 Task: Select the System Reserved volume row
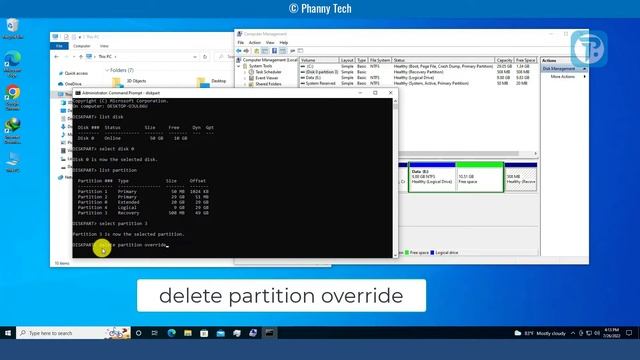pyautogui.click(x=418, y=83)
